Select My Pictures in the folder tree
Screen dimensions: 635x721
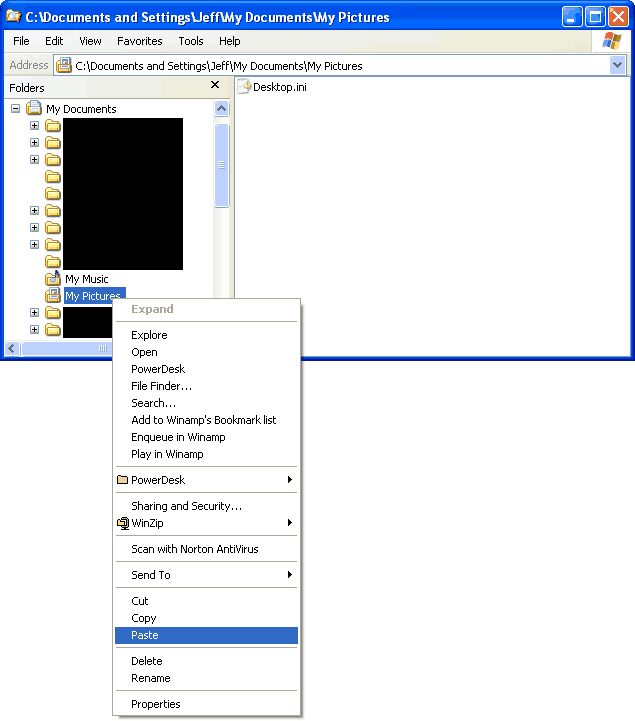pyautogui.click(x=94, y=296)
